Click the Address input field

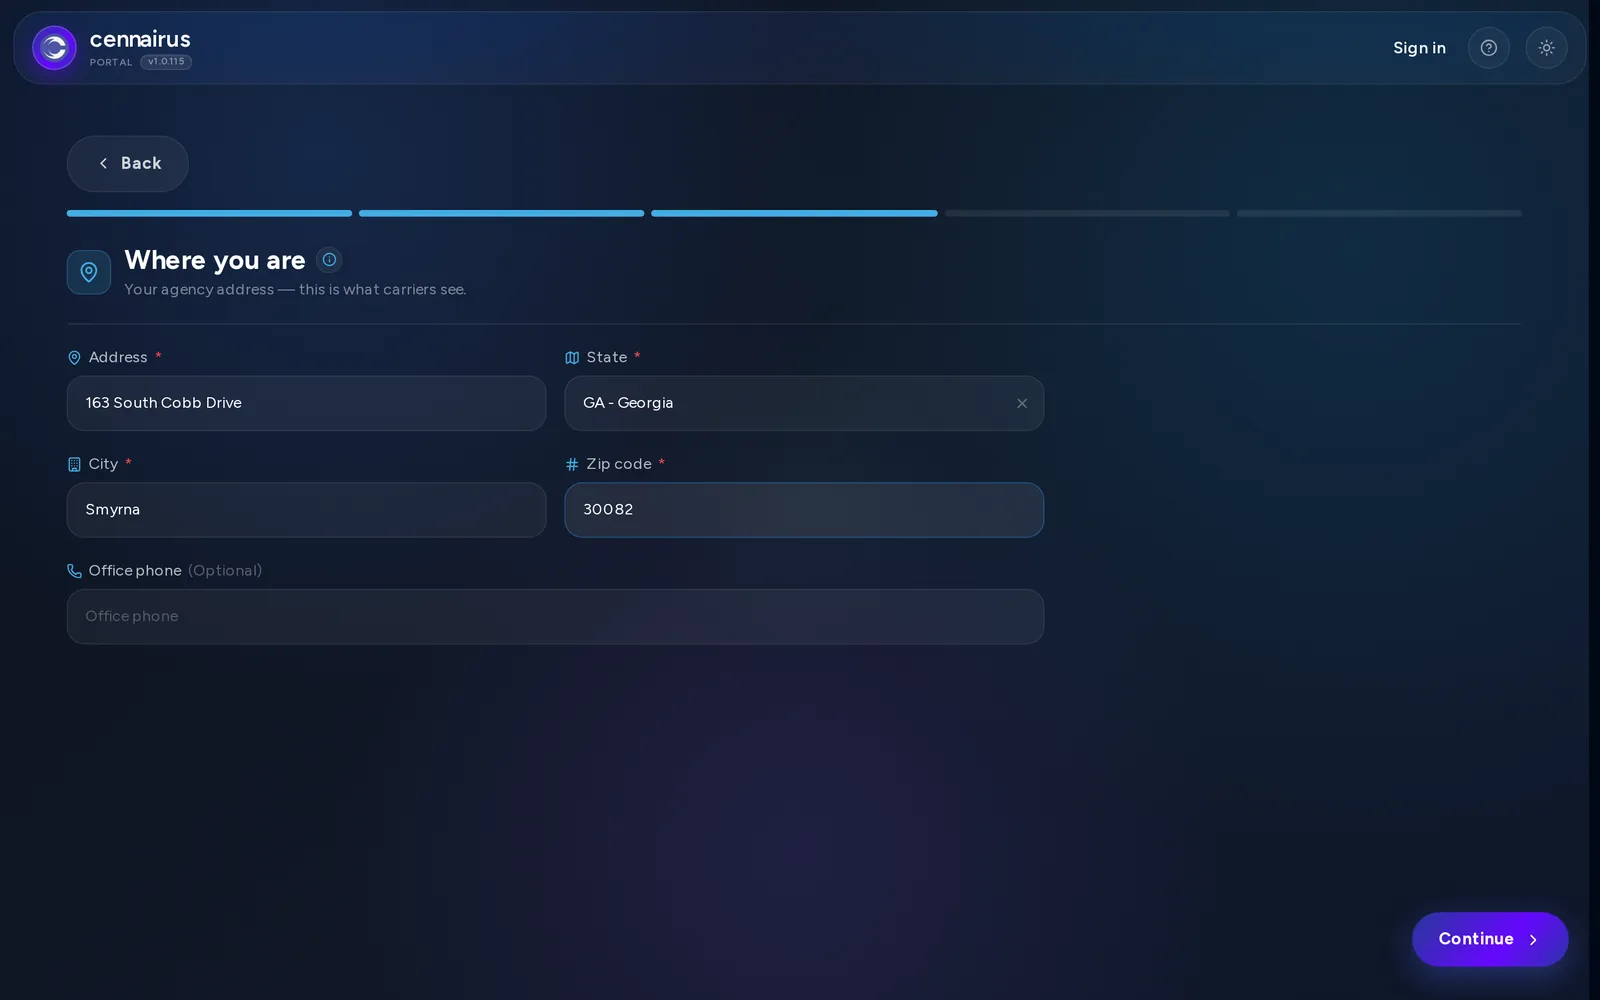click(x=306, y=404)
